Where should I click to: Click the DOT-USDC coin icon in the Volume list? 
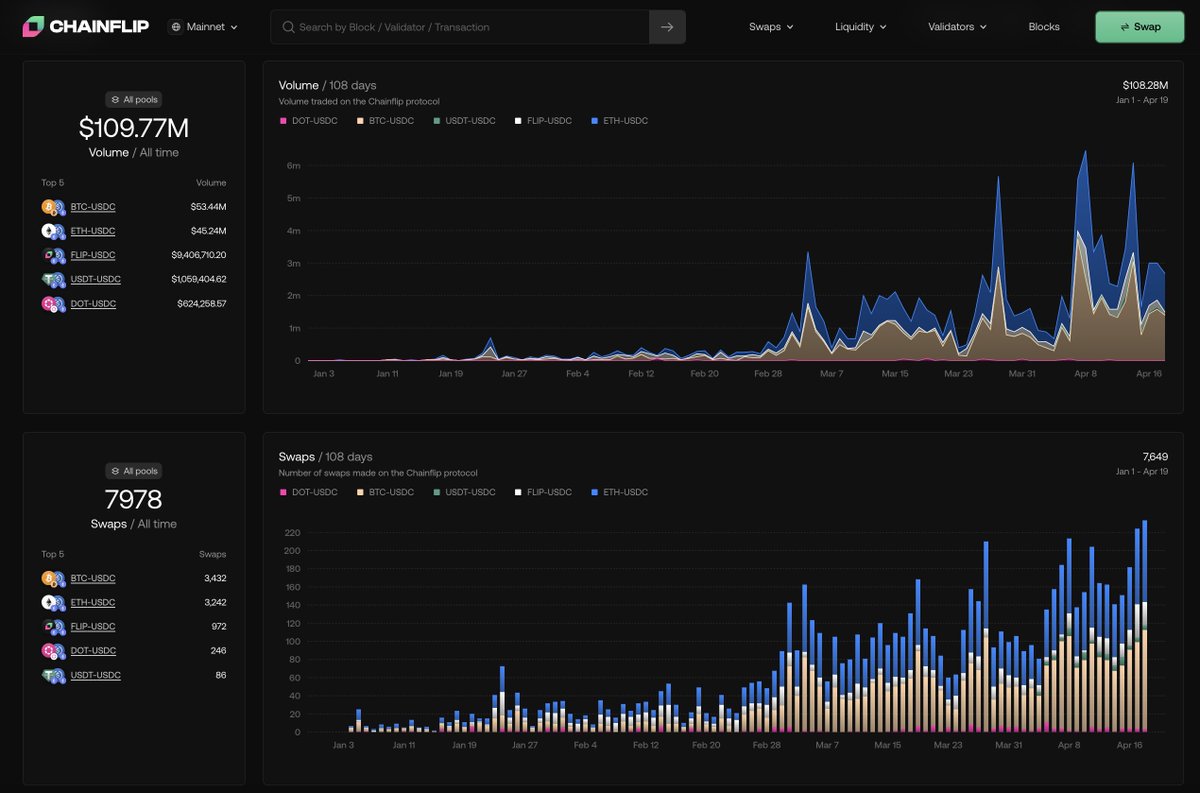pos(53,303)
